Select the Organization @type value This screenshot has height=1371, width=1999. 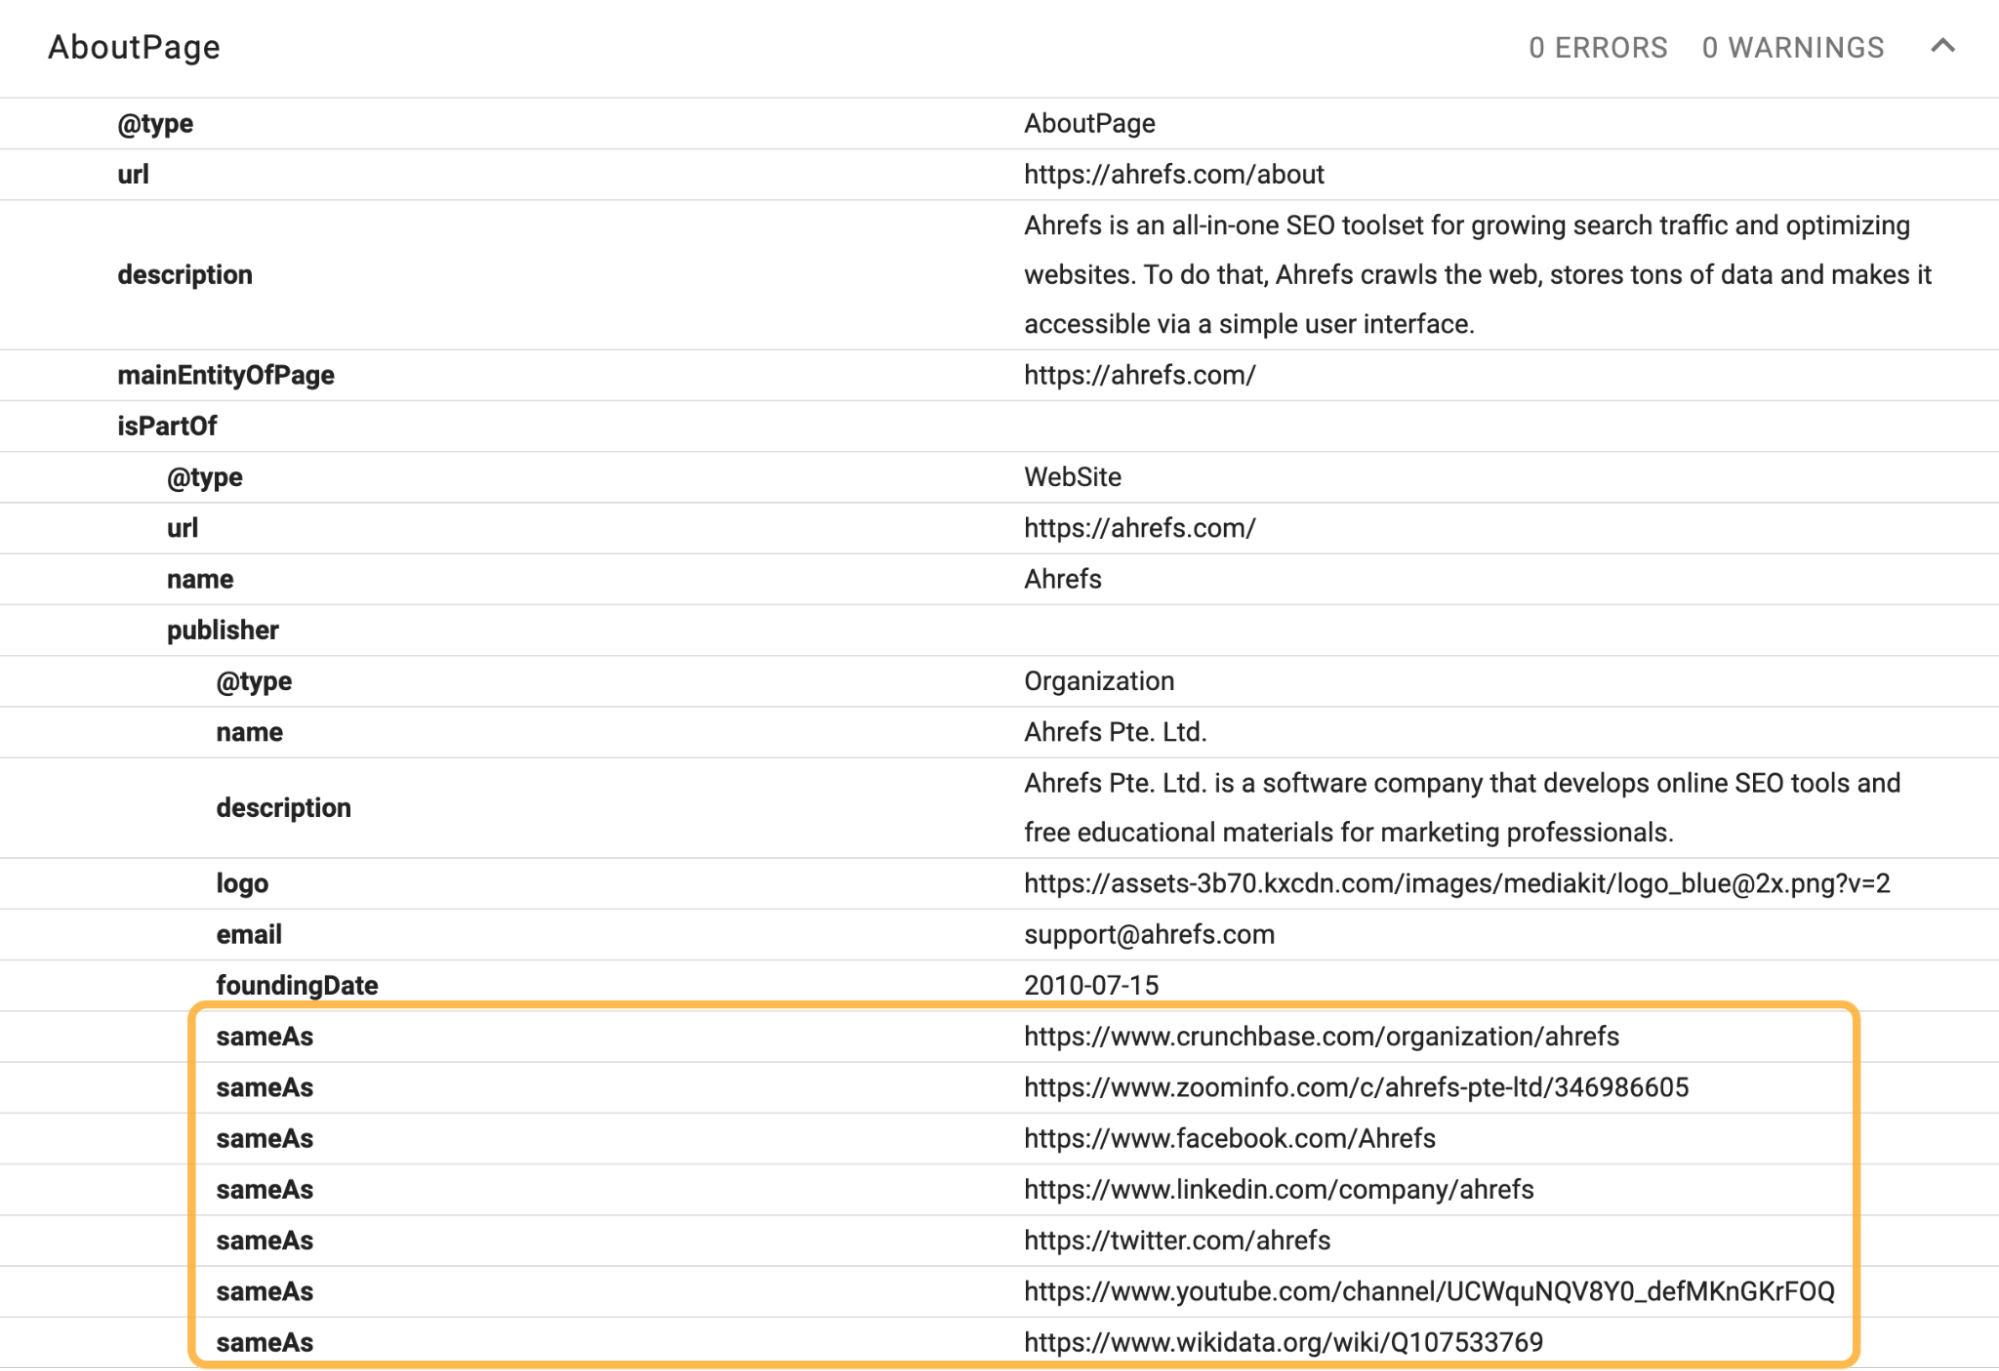click(x=1098, y=680)
